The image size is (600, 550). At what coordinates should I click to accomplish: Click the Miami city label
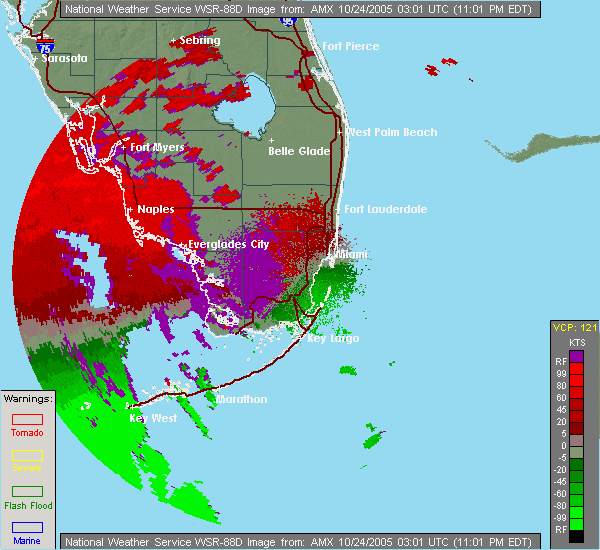(x=351, y=255)
